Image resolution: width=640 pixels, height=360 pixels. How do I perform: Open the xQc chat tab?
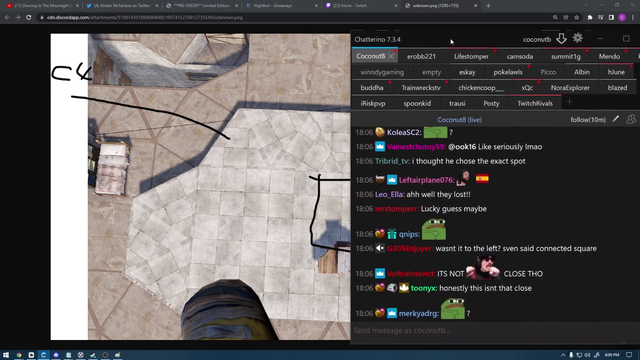(527, 88)
